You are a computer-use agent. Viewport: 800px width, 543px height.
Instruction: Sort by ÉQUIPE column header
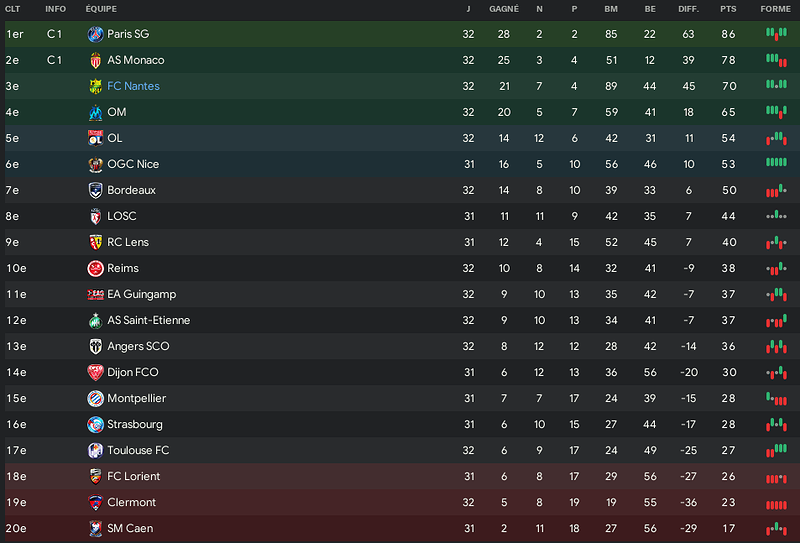(x=101, y=9)
